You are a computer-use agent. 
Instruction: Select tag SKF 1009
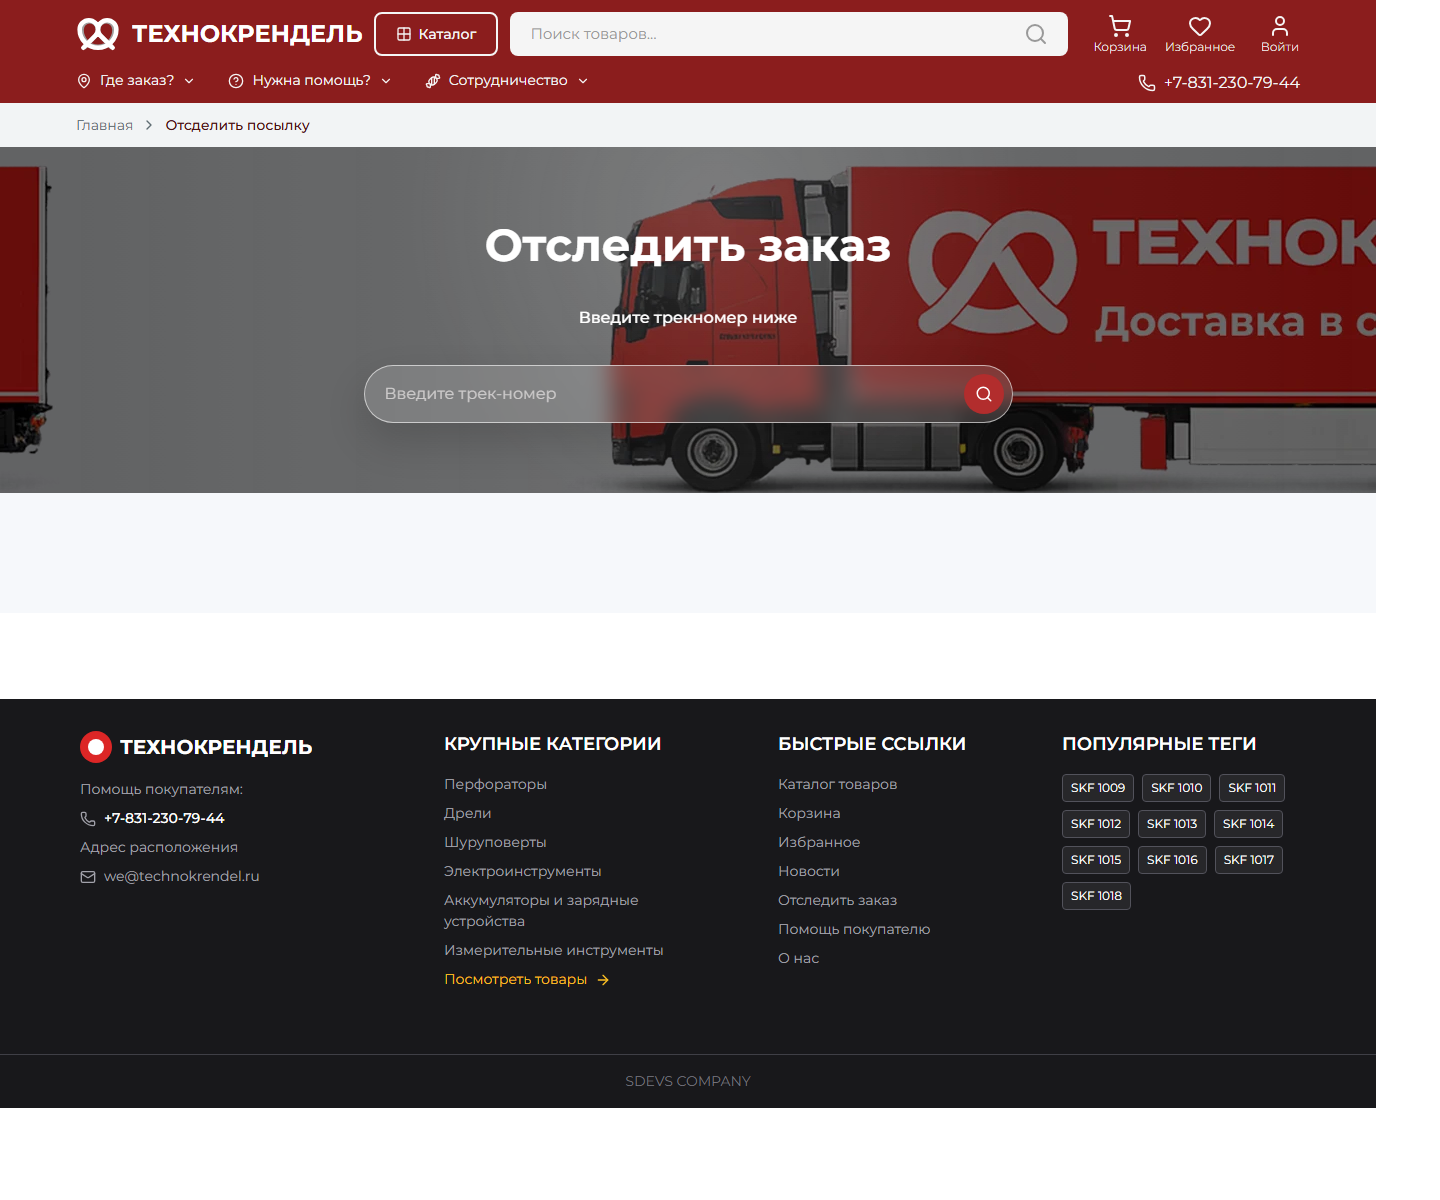click(x=1098, y=788)
